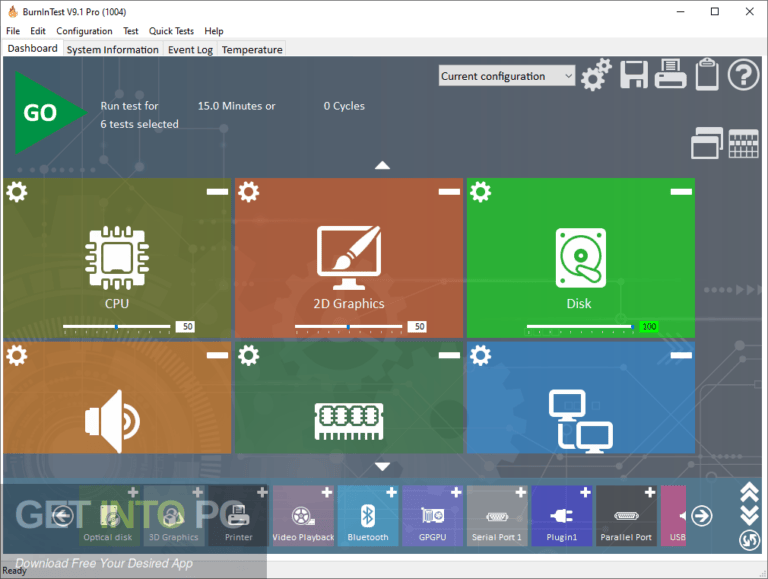The image size is (768, 579).
Task: Add the Video Playback test
Action: (x=327, y=492)
